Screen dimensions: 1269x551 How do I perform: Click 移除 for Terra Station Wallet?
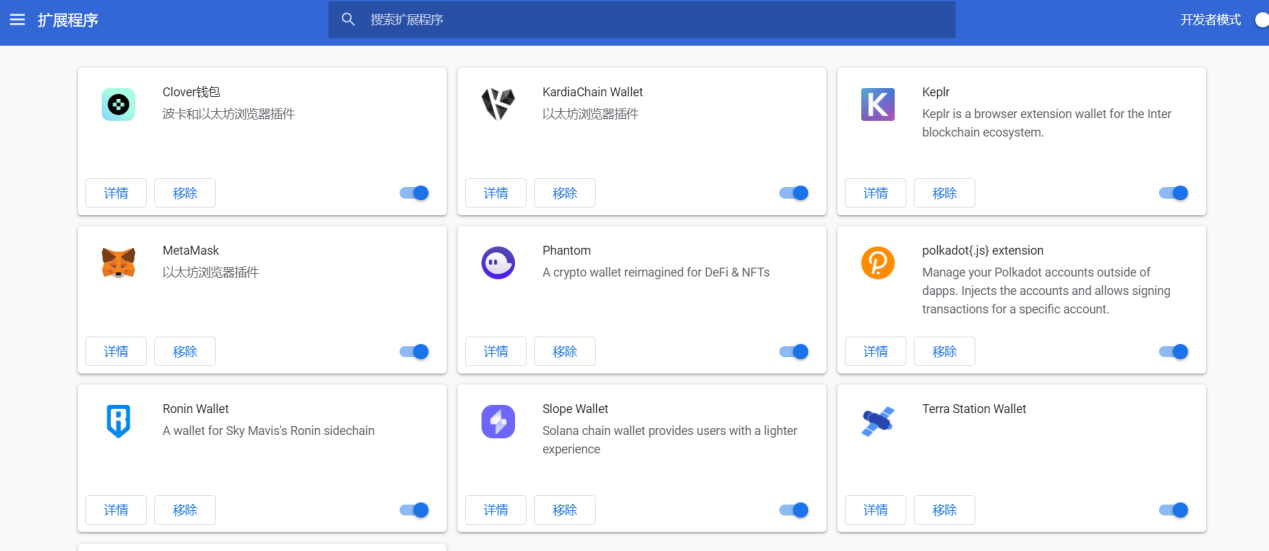[x=945, y=510]
